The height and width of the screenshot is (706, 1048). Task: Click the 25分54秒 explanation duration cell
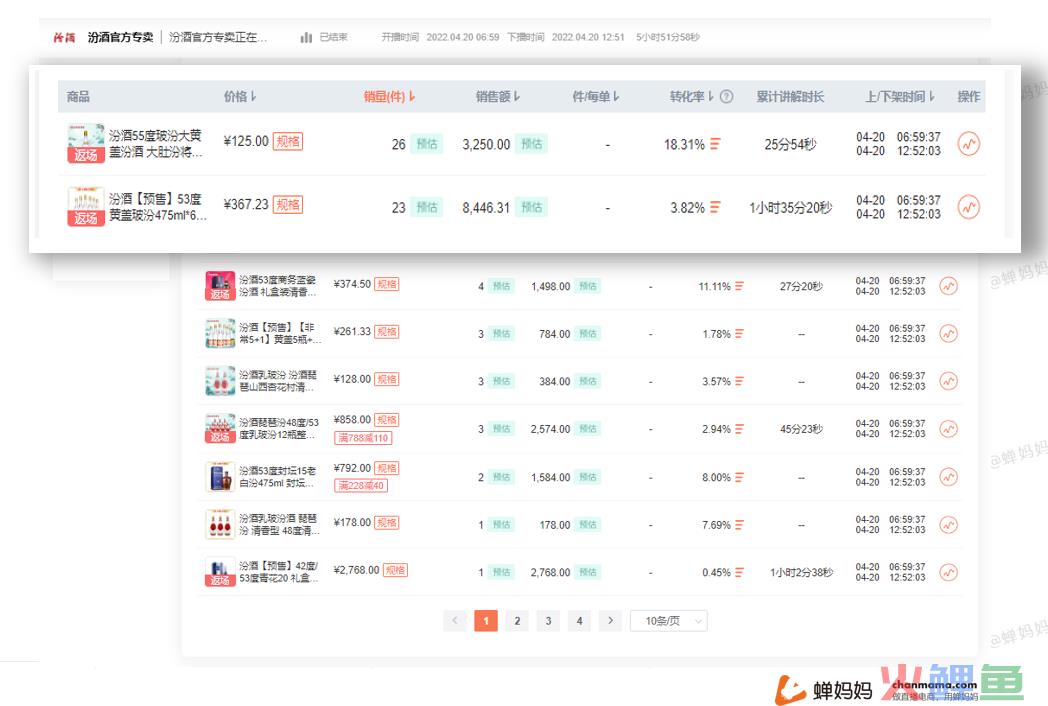click(791, 144)
